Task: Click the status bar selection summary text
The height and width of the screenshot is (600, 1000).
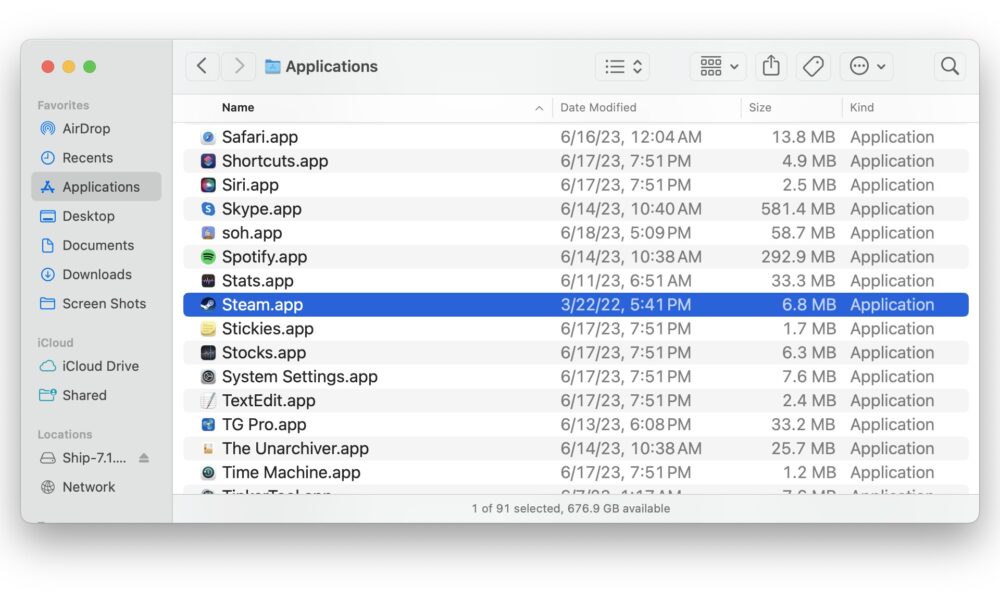Action: [571, 509]
